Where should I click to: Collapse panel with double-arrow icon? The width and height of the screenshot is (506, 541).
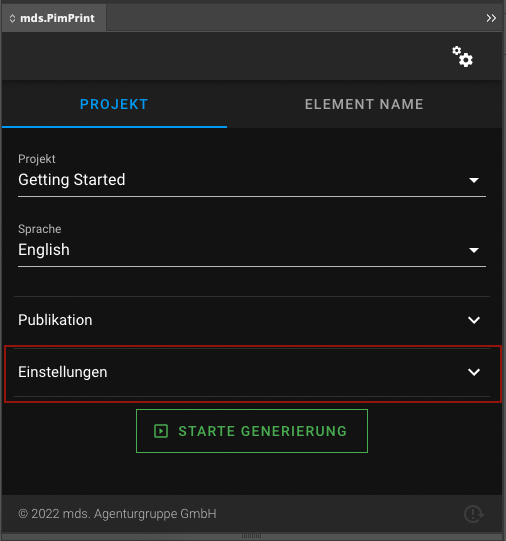click(x=491, y=18)
